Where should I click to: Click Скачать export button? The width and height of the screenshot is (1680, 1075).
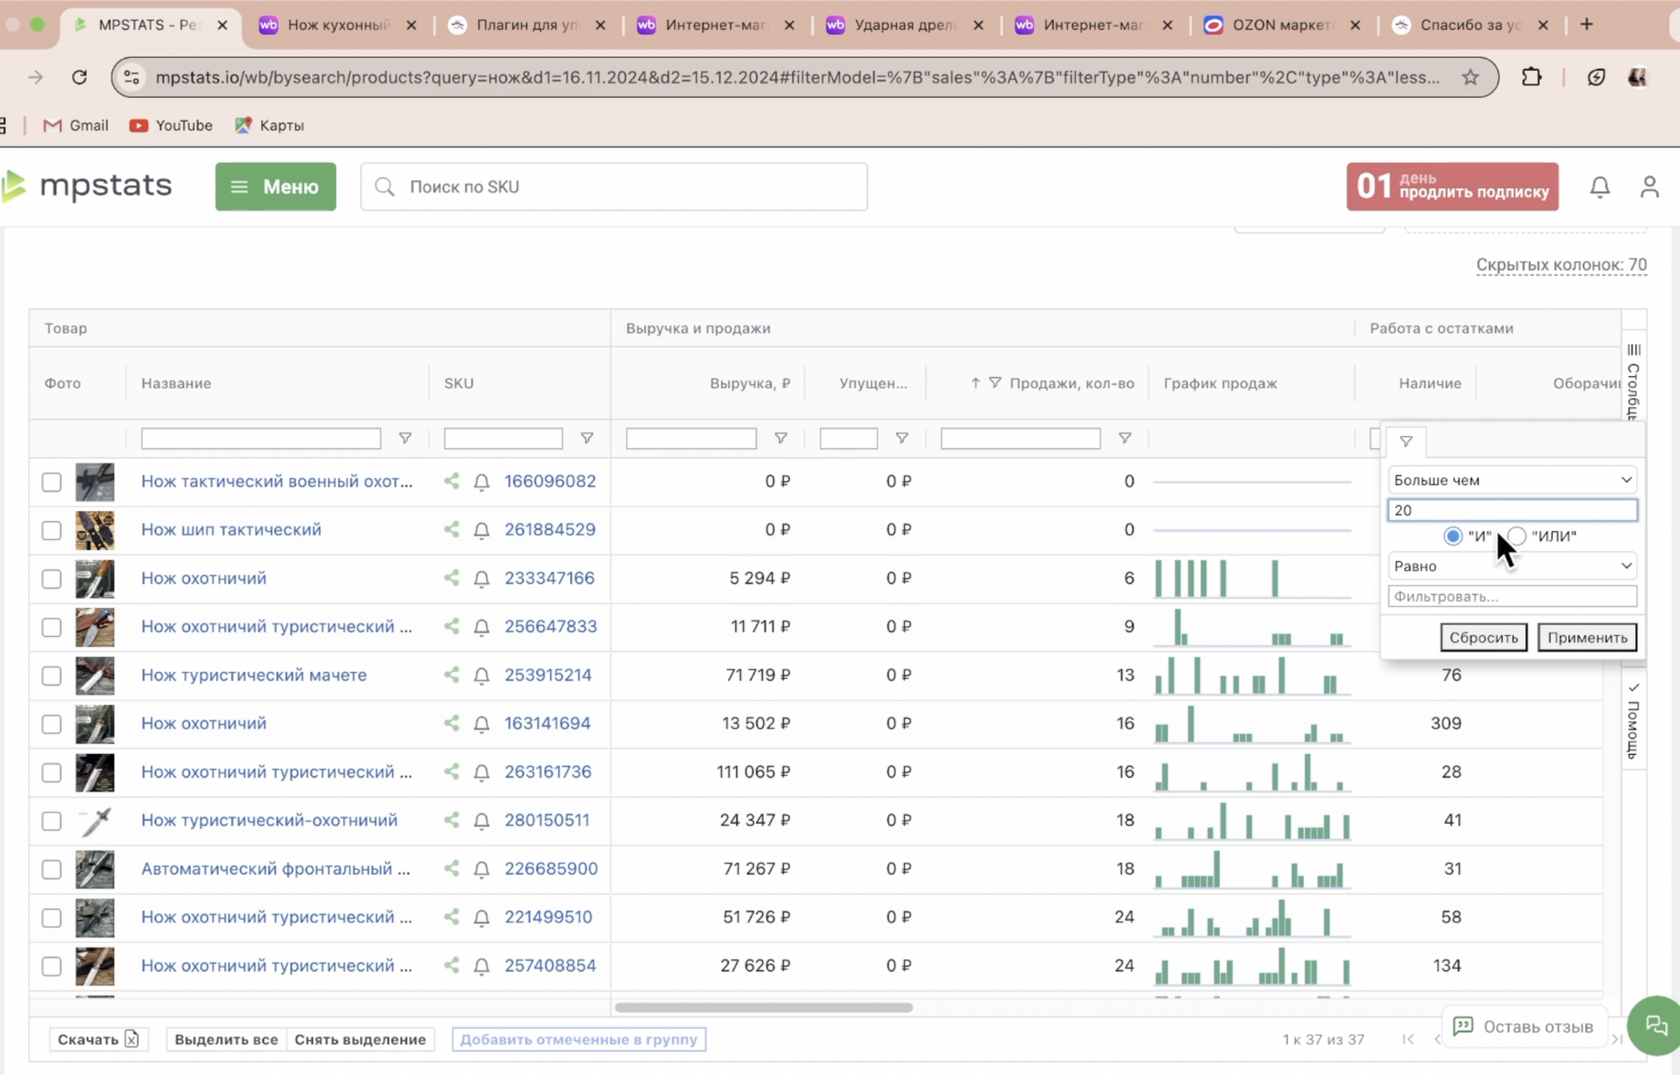click(x=97, y=1040)
